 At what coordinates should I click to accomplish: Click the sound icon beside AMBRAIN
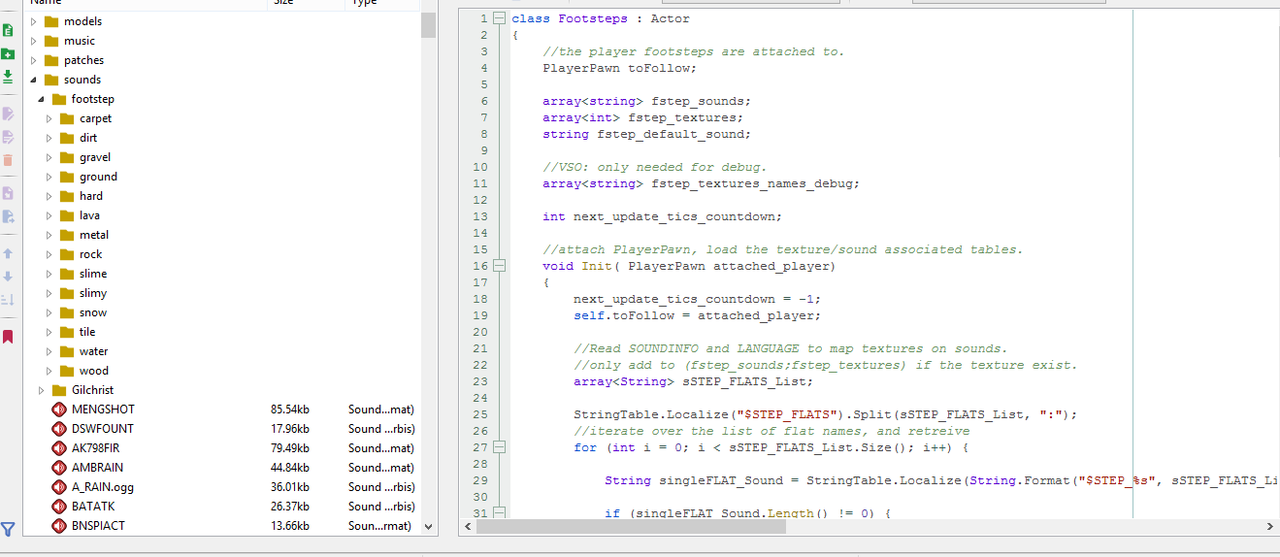(59, 467)
